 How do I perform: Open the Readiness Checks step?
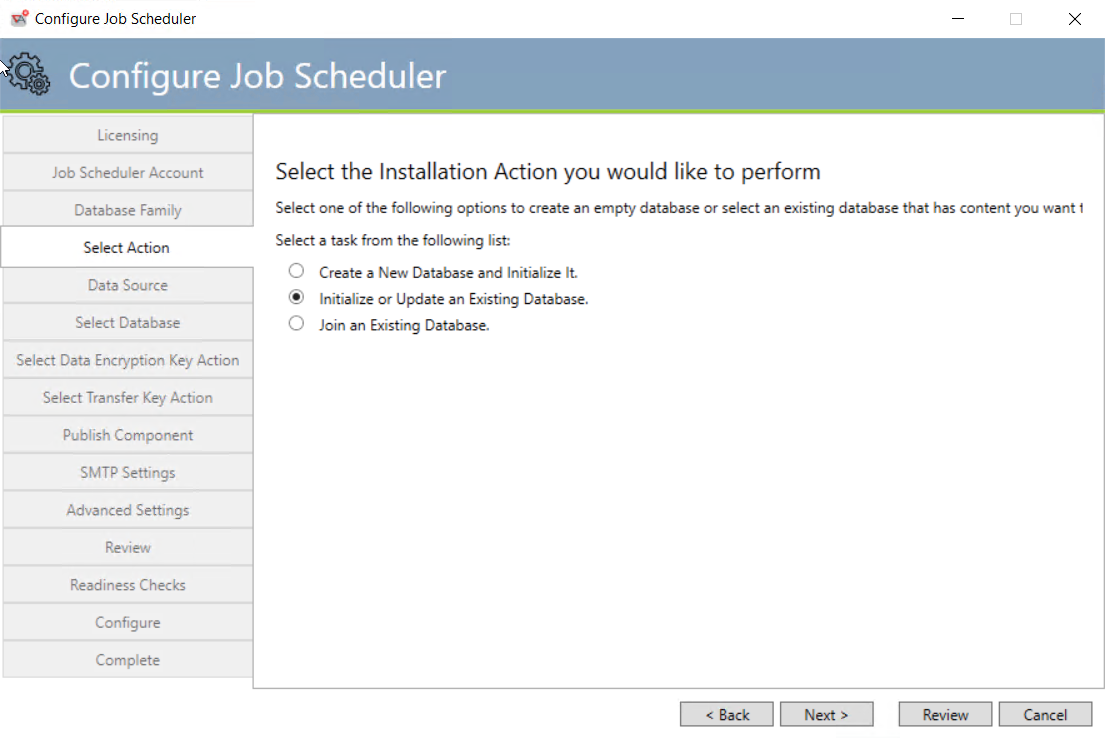[127, 584]
